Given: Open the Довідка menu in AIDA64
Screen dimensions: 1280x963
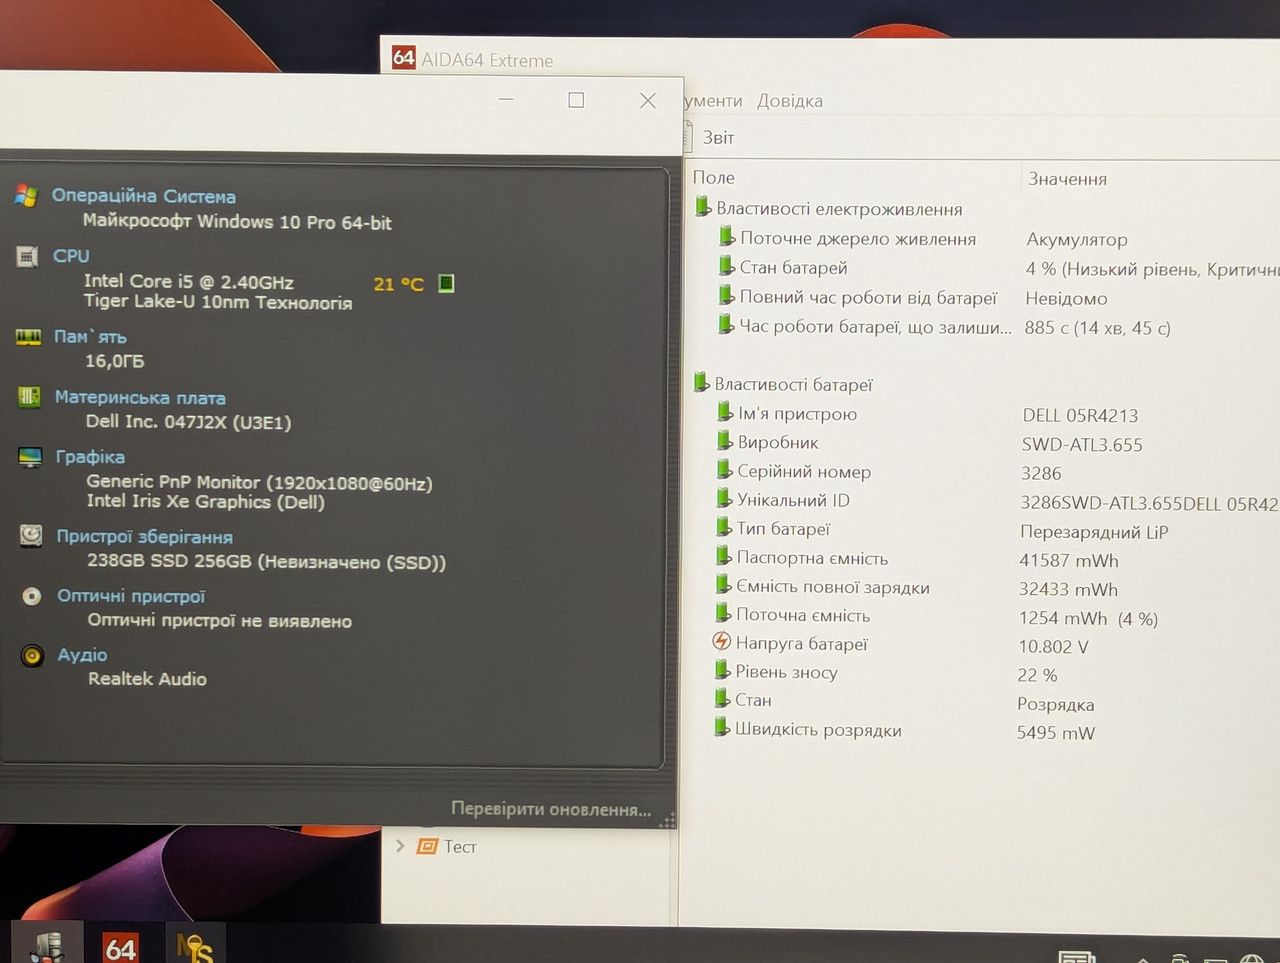Looking at the screenshot, I should coord(790,101).
